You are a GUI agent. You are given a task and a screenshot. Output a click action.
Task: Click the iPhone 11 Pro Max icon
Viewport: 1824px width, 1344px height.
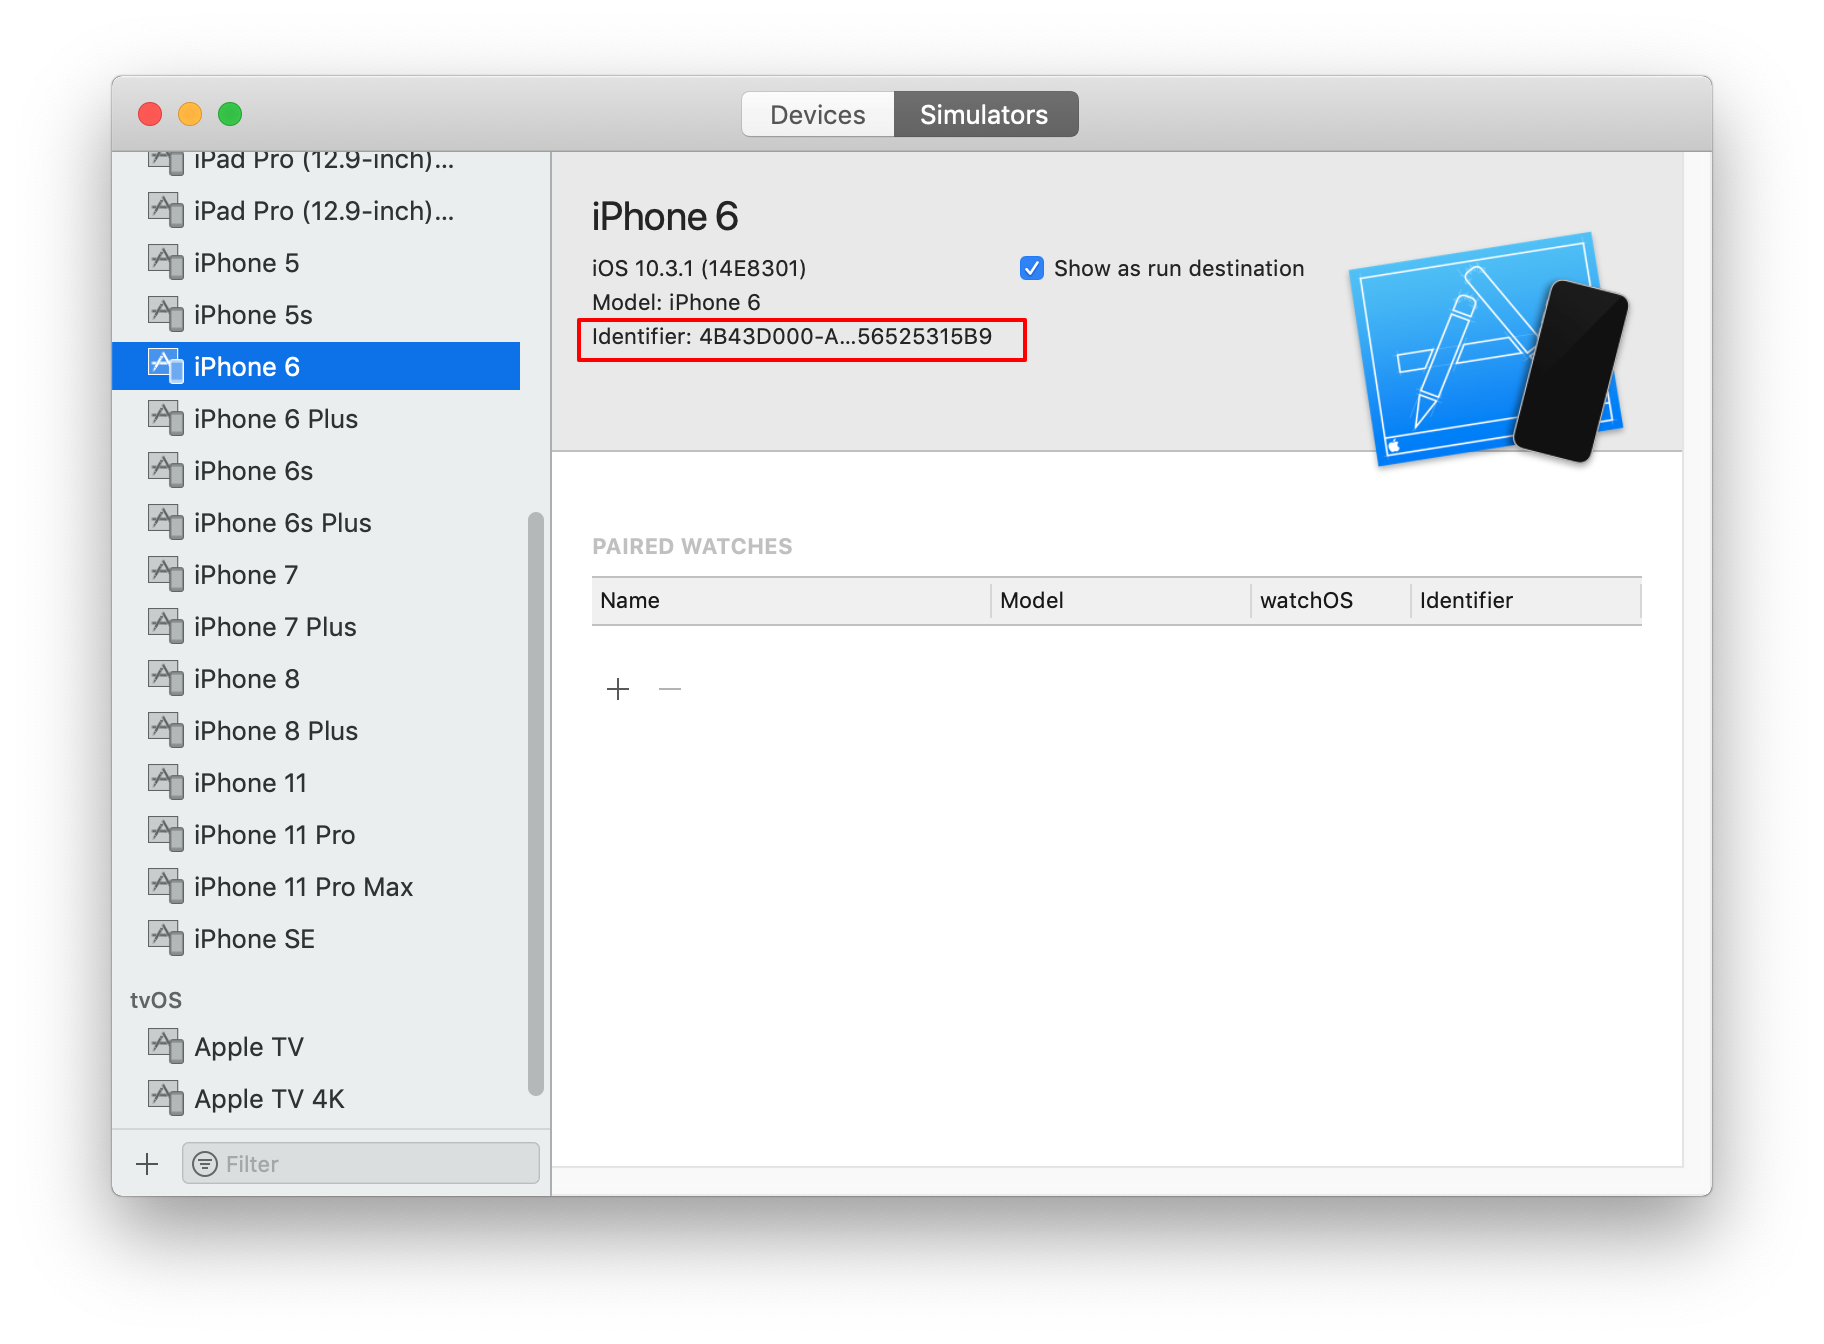click(x=166, y=886)
